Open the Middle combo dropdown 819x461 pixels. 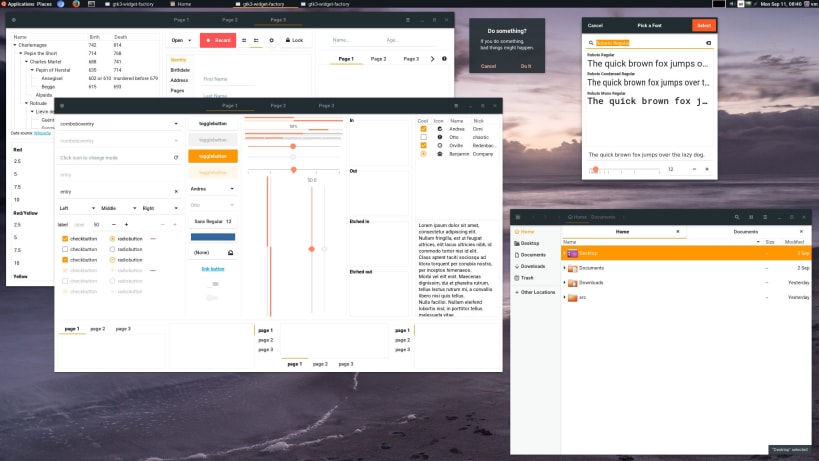coord(119,208)
